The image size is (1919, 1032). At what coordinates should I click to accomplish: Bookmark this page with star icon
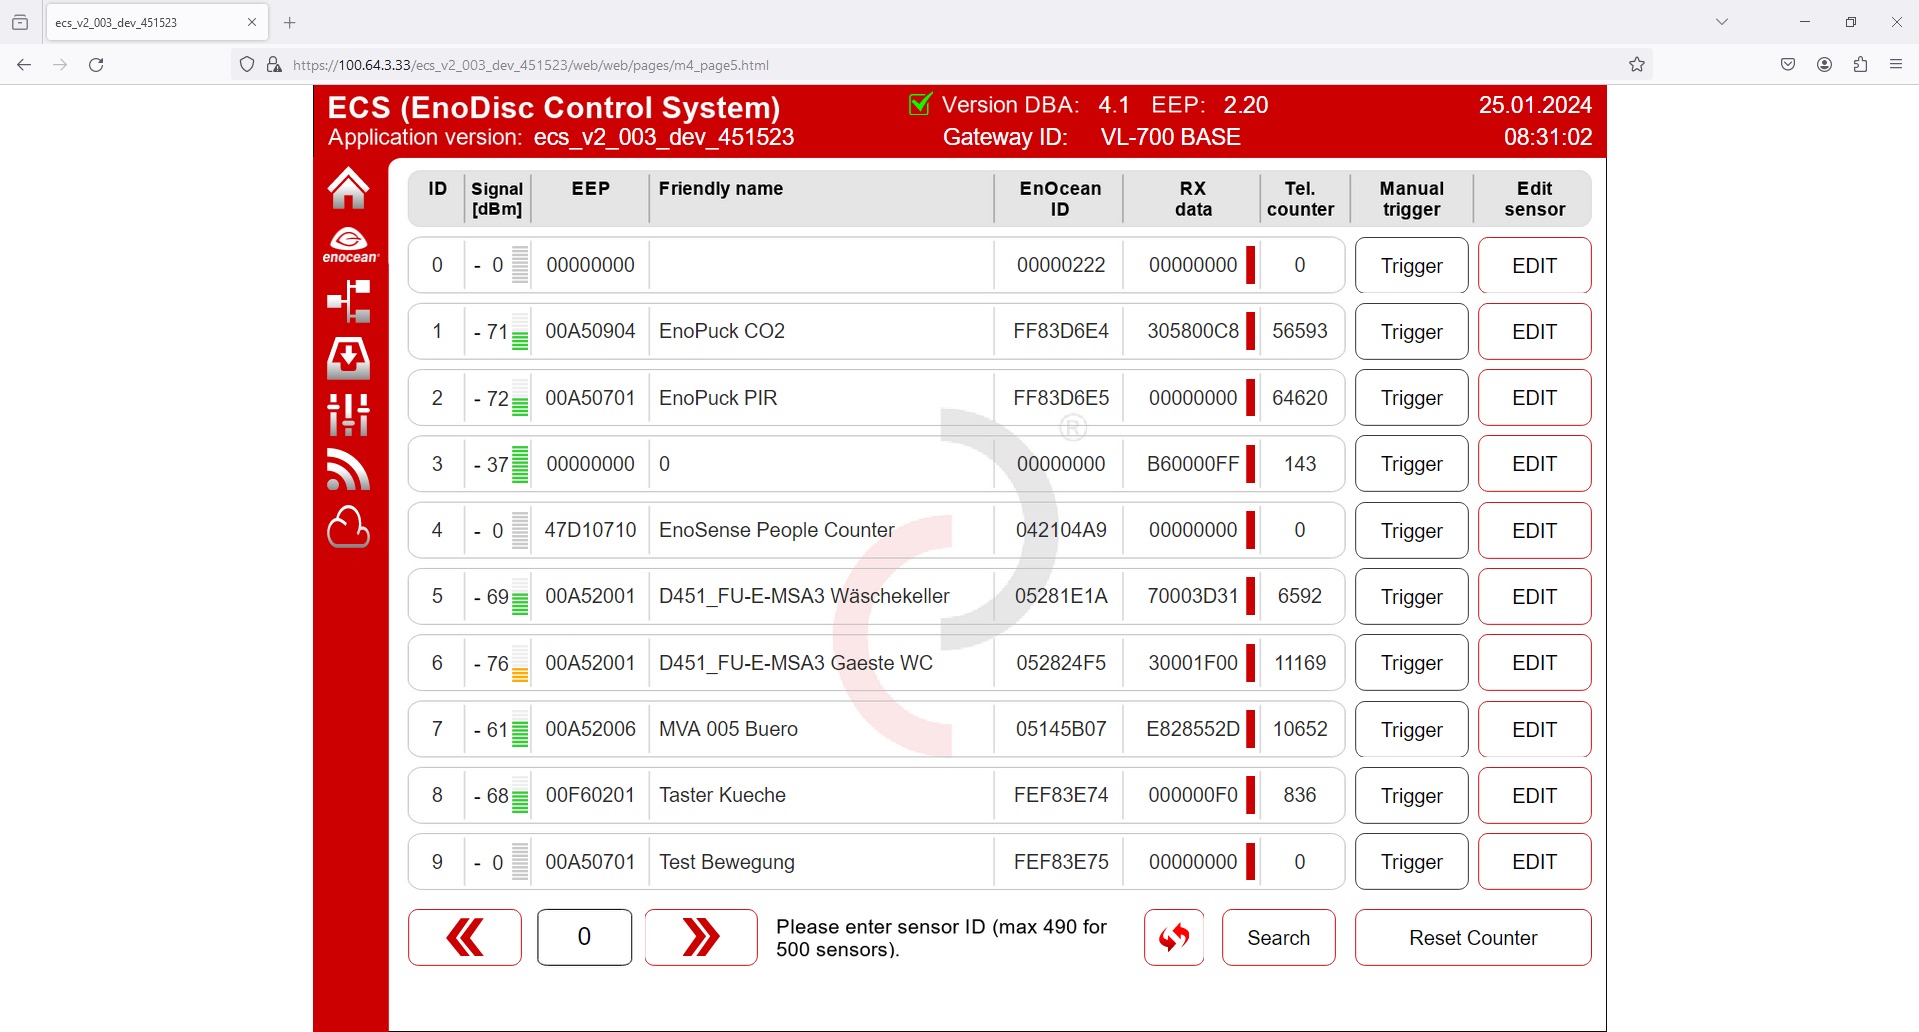click(1637, 65)
